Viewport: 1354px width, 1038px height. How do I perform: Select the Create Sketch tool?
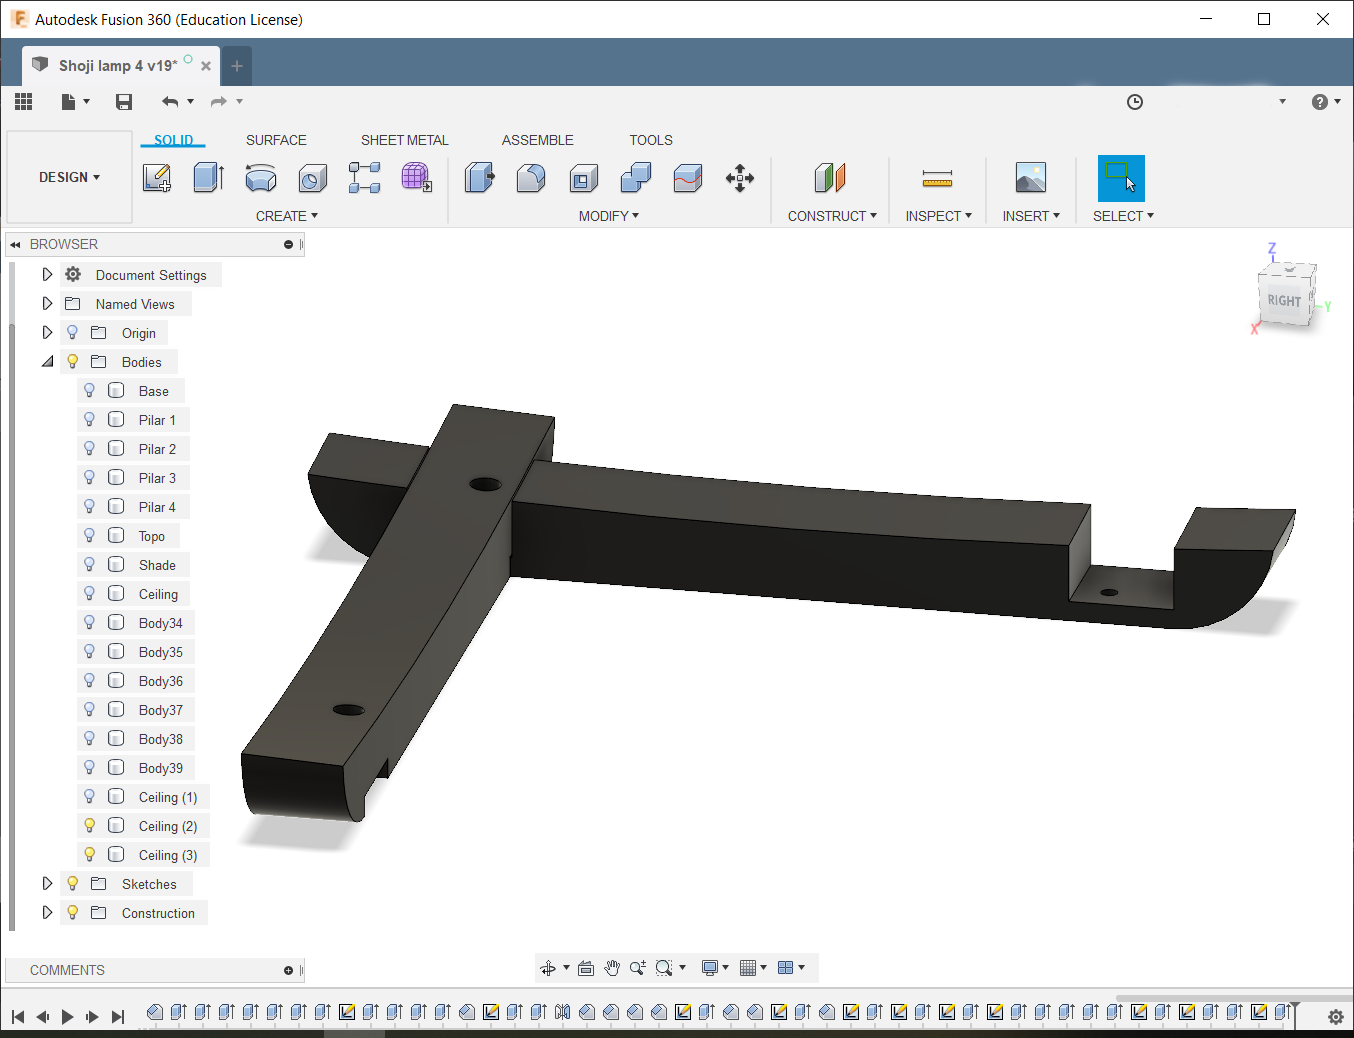click(157, 178)
